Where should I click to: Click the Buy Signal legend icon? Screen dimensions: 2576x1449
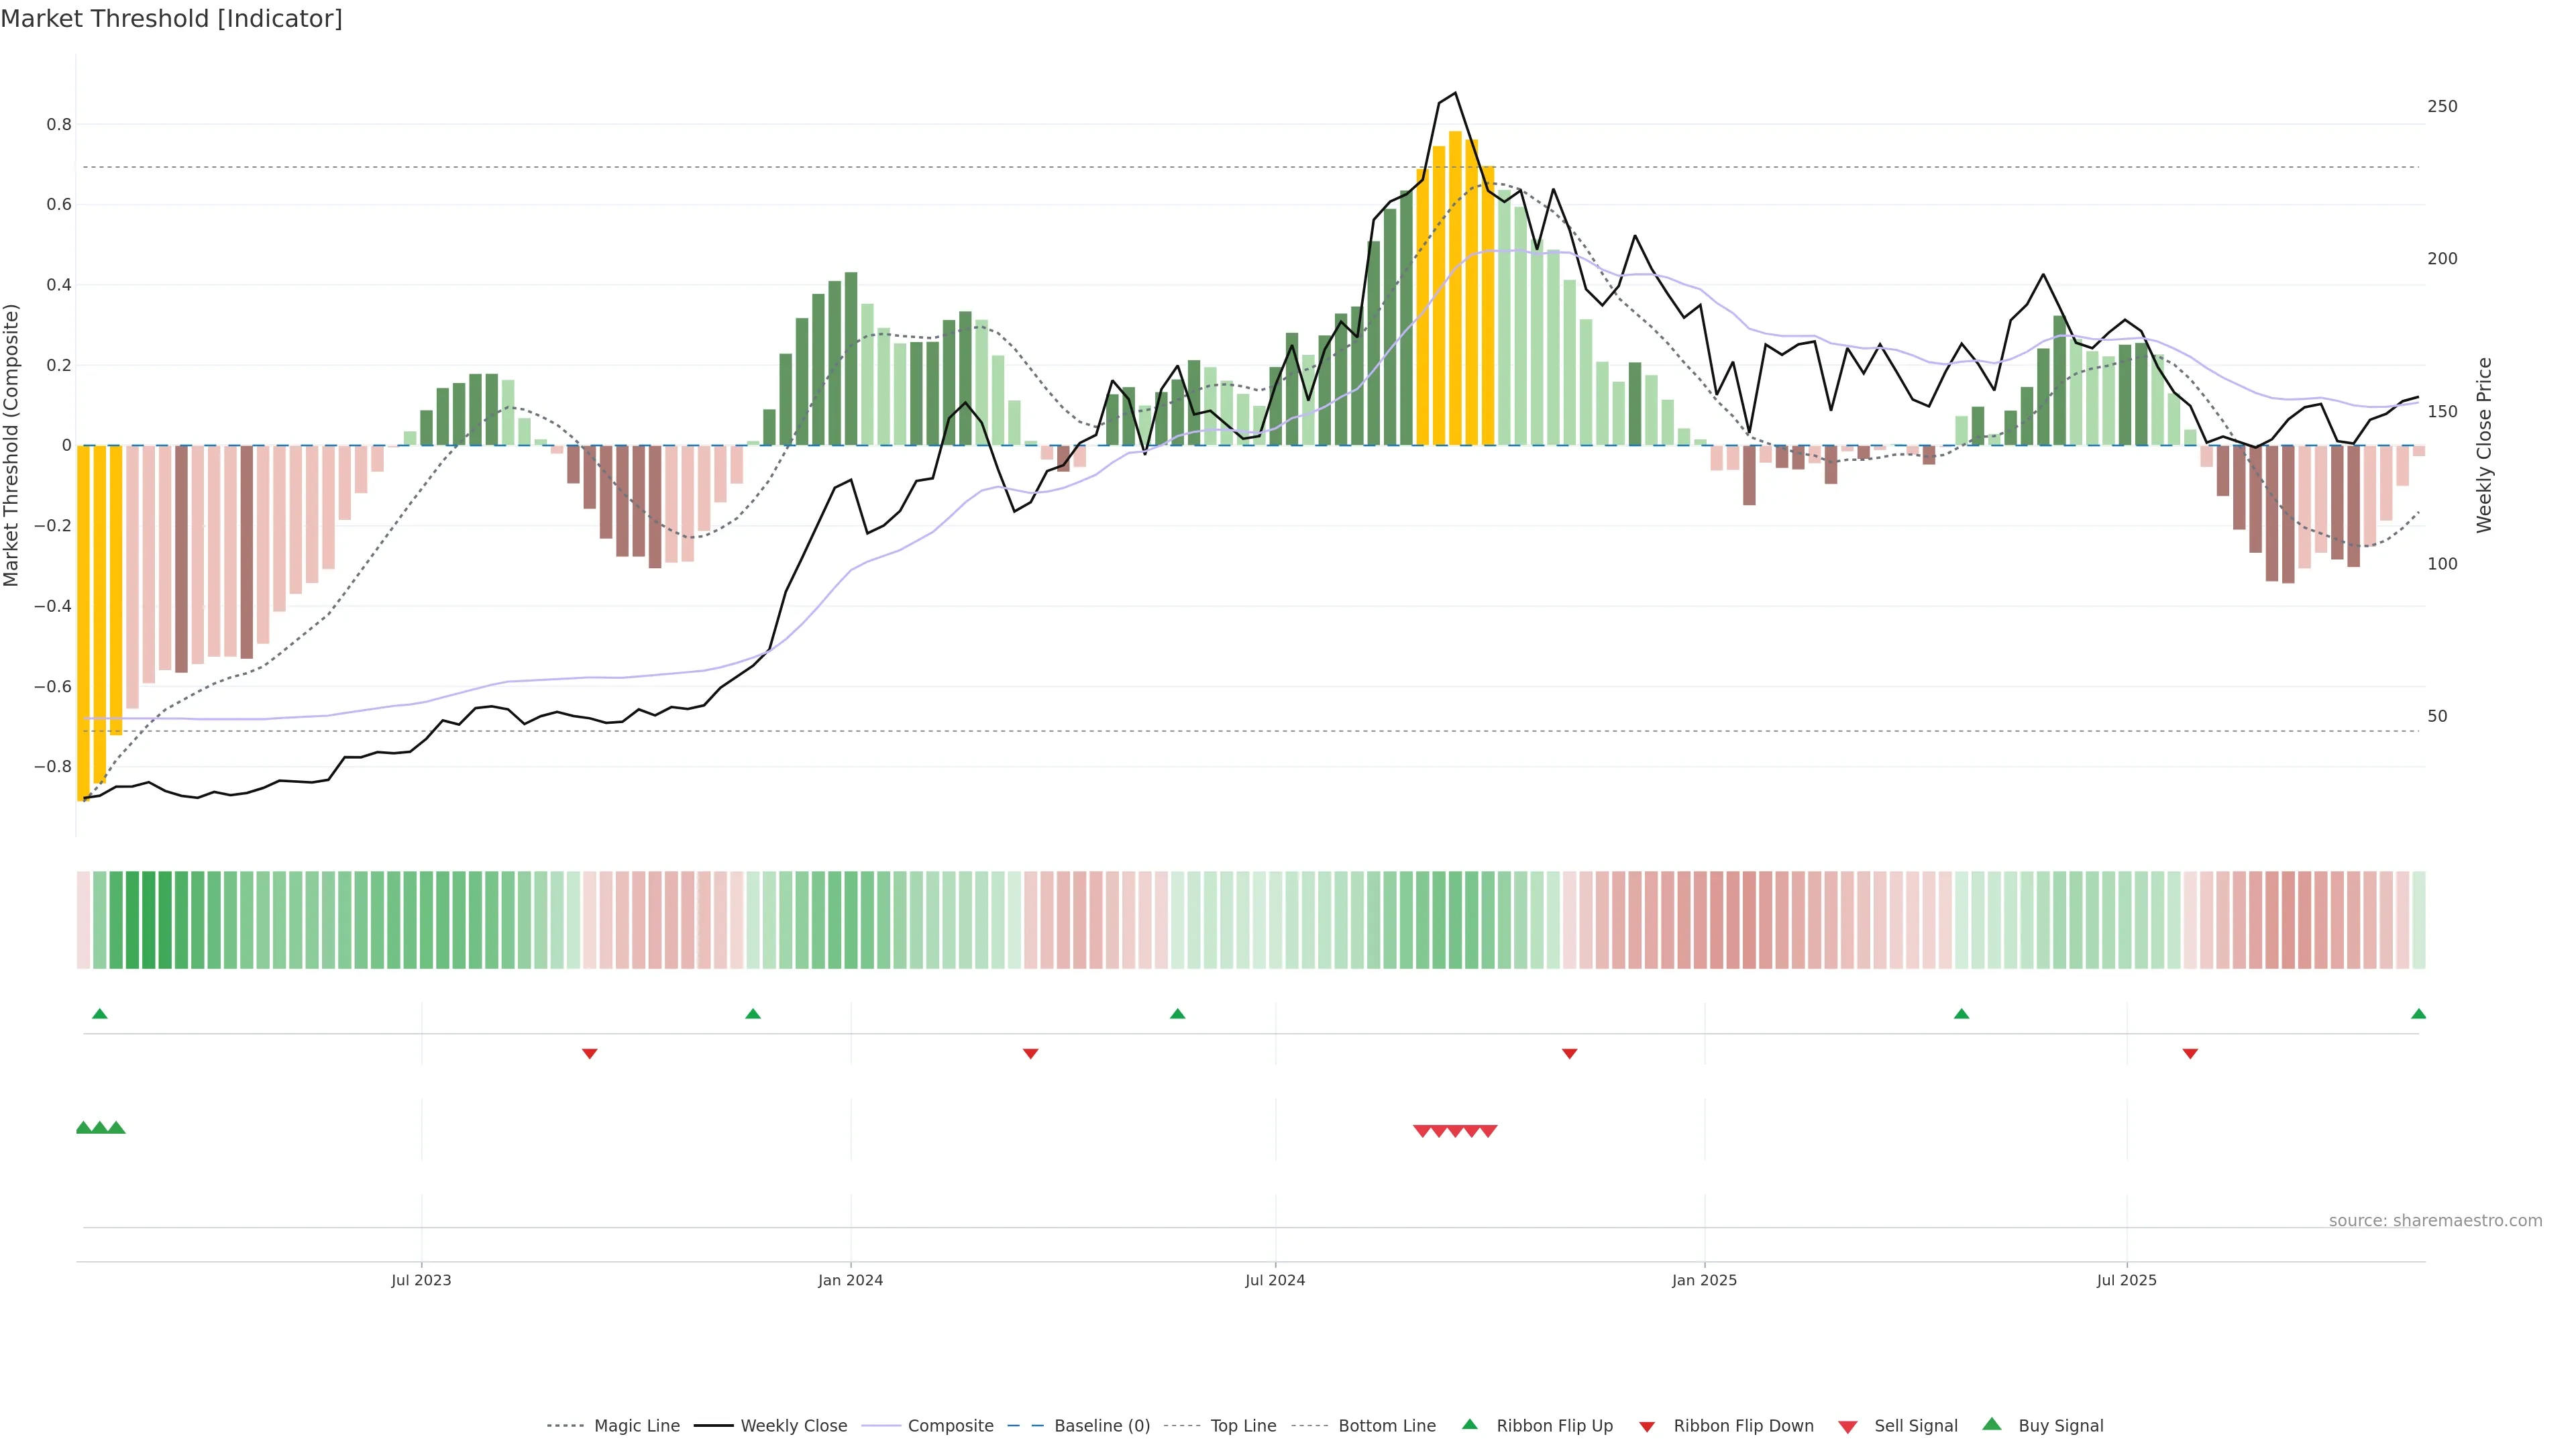tap(1992, 1425)
